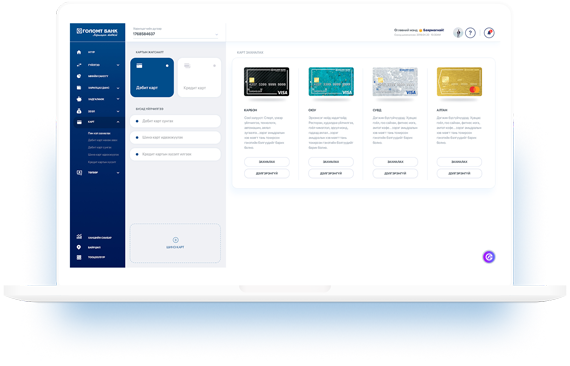Open the Шинэ карт activation service row

point(175,138)
